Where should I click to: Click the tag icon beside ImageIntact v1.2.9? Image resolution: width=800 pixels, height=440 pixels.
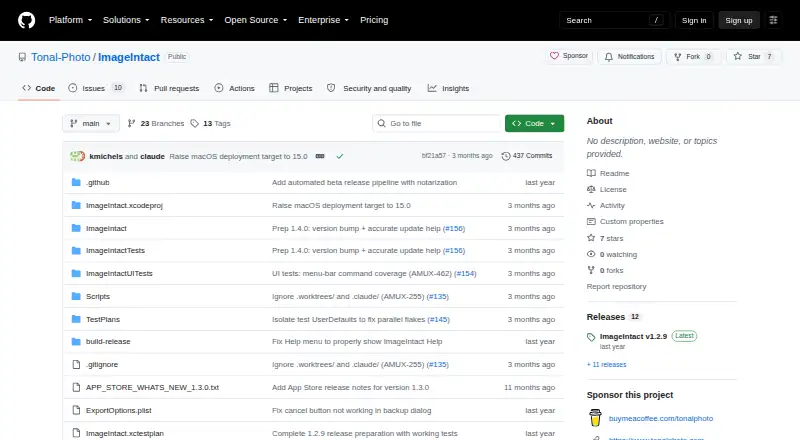591,337
